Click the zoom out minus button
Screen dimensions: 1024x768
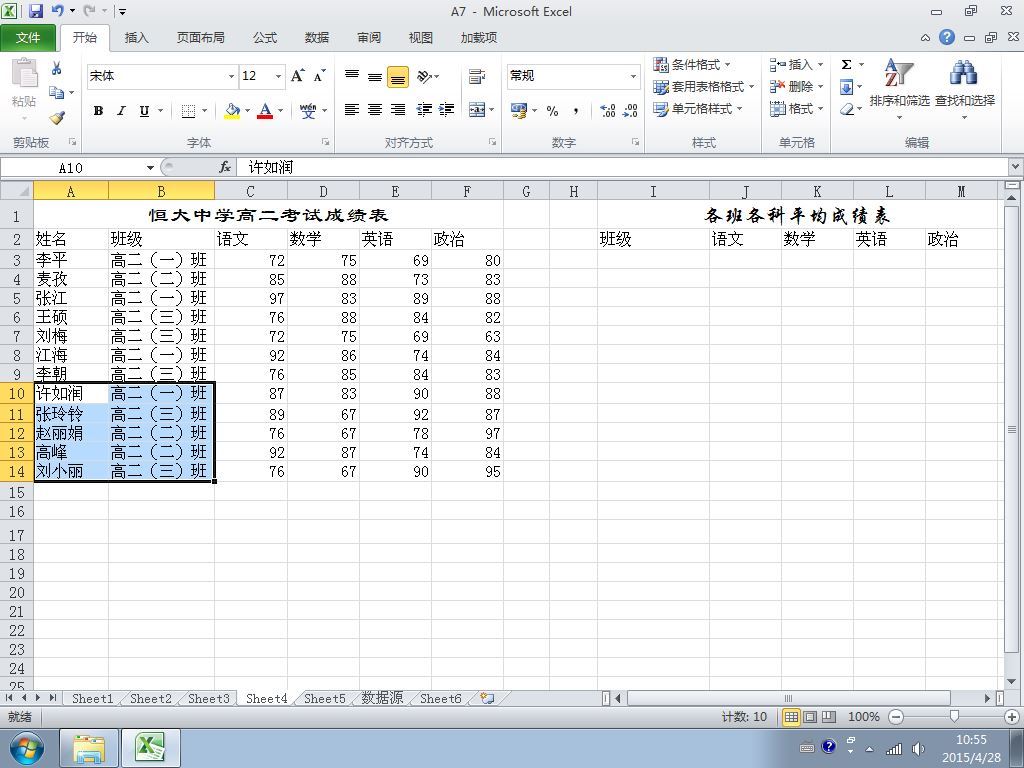coord(897,717)
